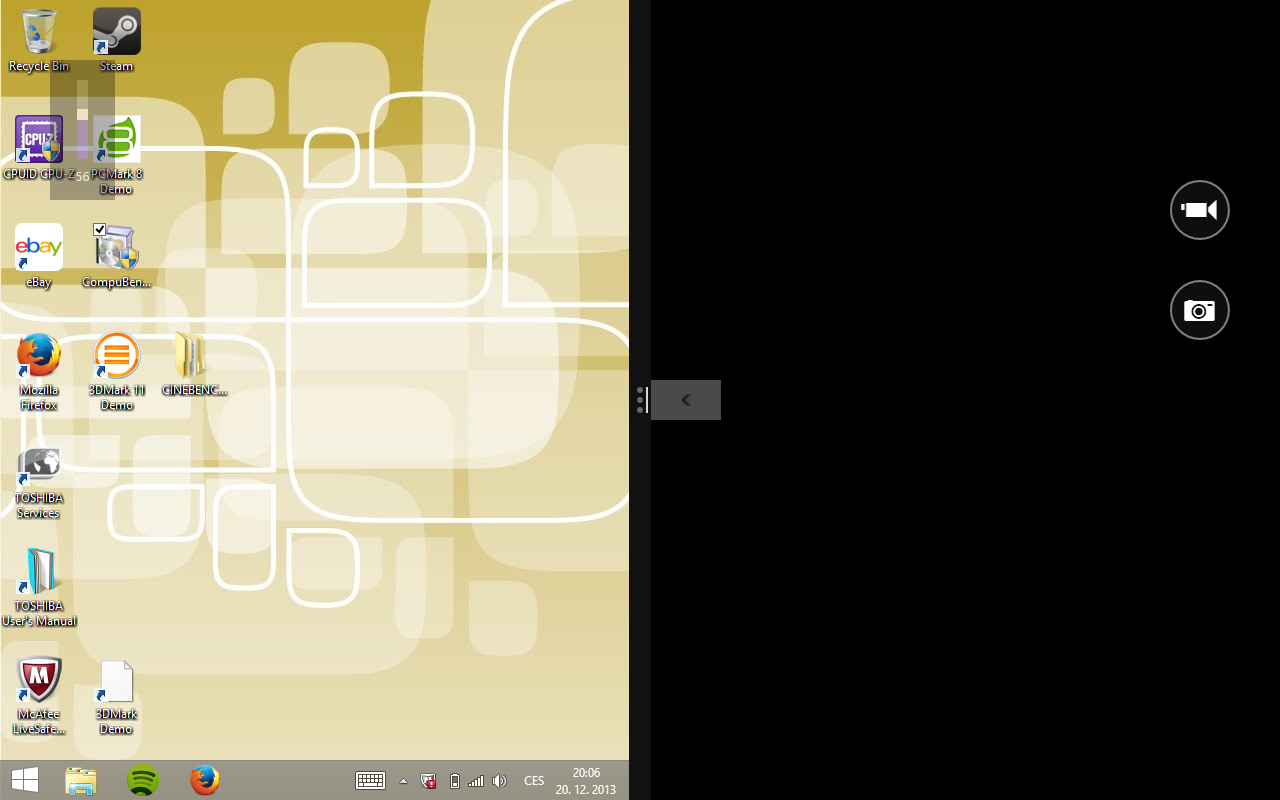Viewport: 1280px width, 800px height.
Task: Open Spotify from the taskbar
Action: pos(143,780)
